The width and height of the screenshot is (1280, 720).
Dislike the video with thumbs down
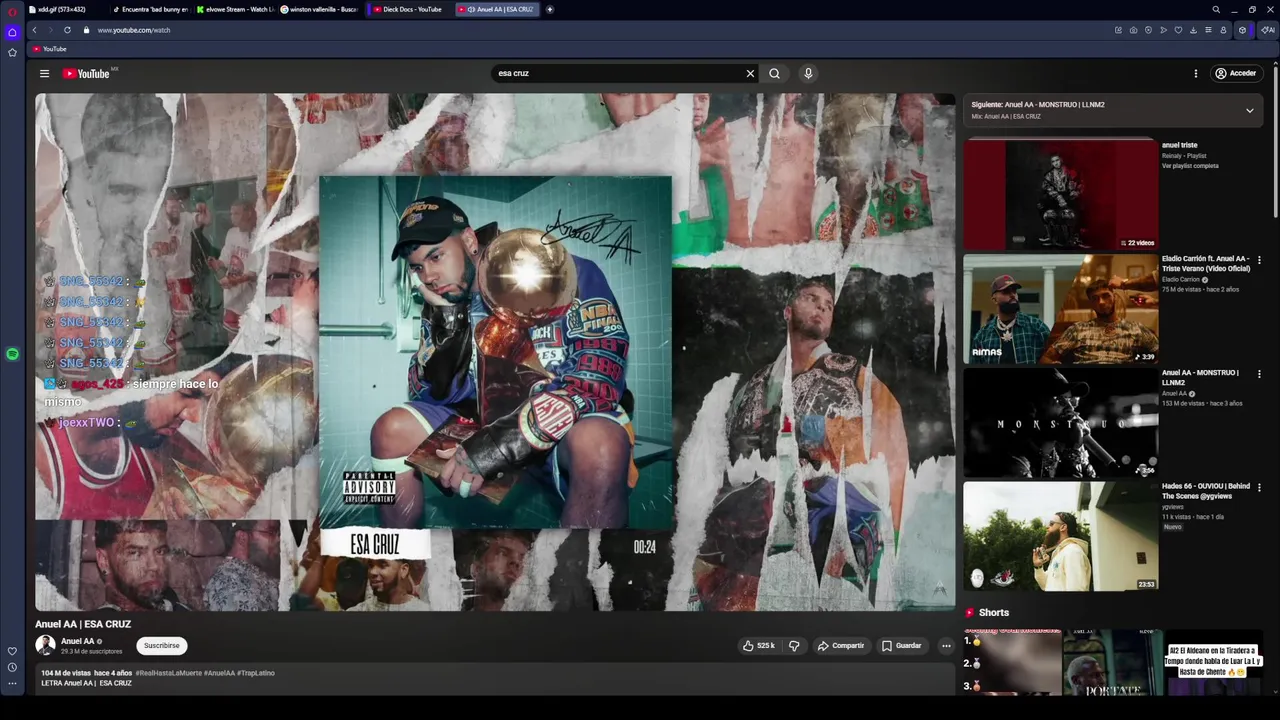point(794,646)
